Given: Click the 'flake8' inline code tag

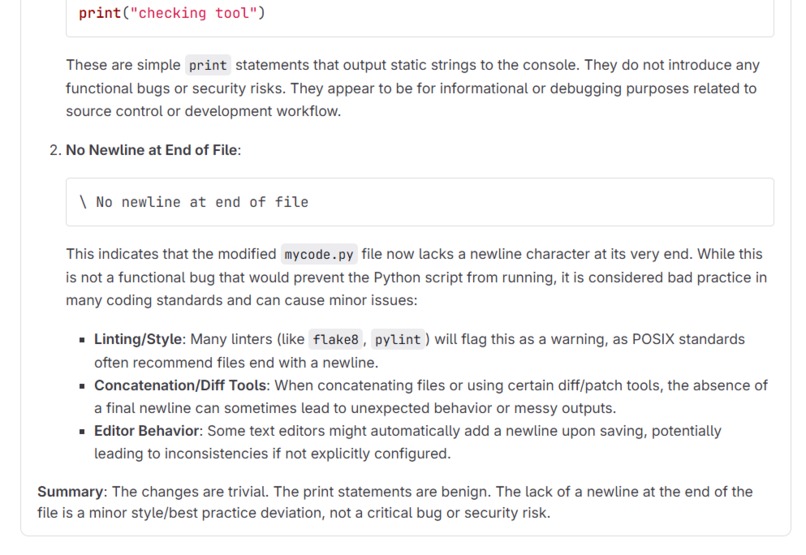Looking at the screenshot, I should click(x=335, y=340).
